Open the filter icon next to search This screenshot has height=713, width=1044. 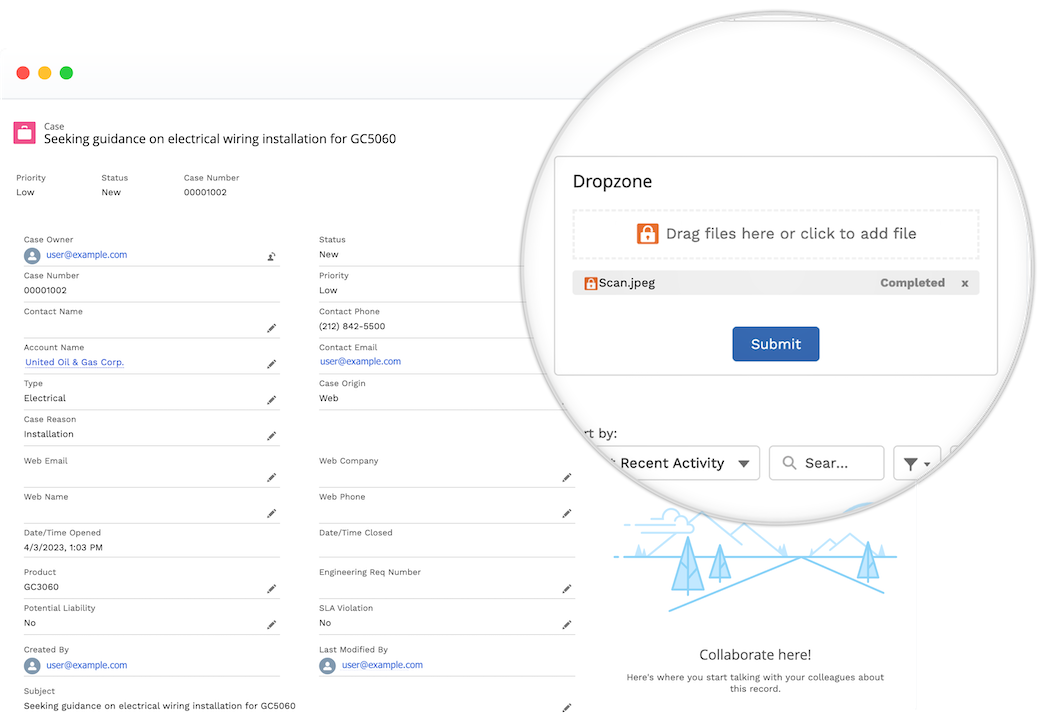pyautogui.click(x=912, y=463)
